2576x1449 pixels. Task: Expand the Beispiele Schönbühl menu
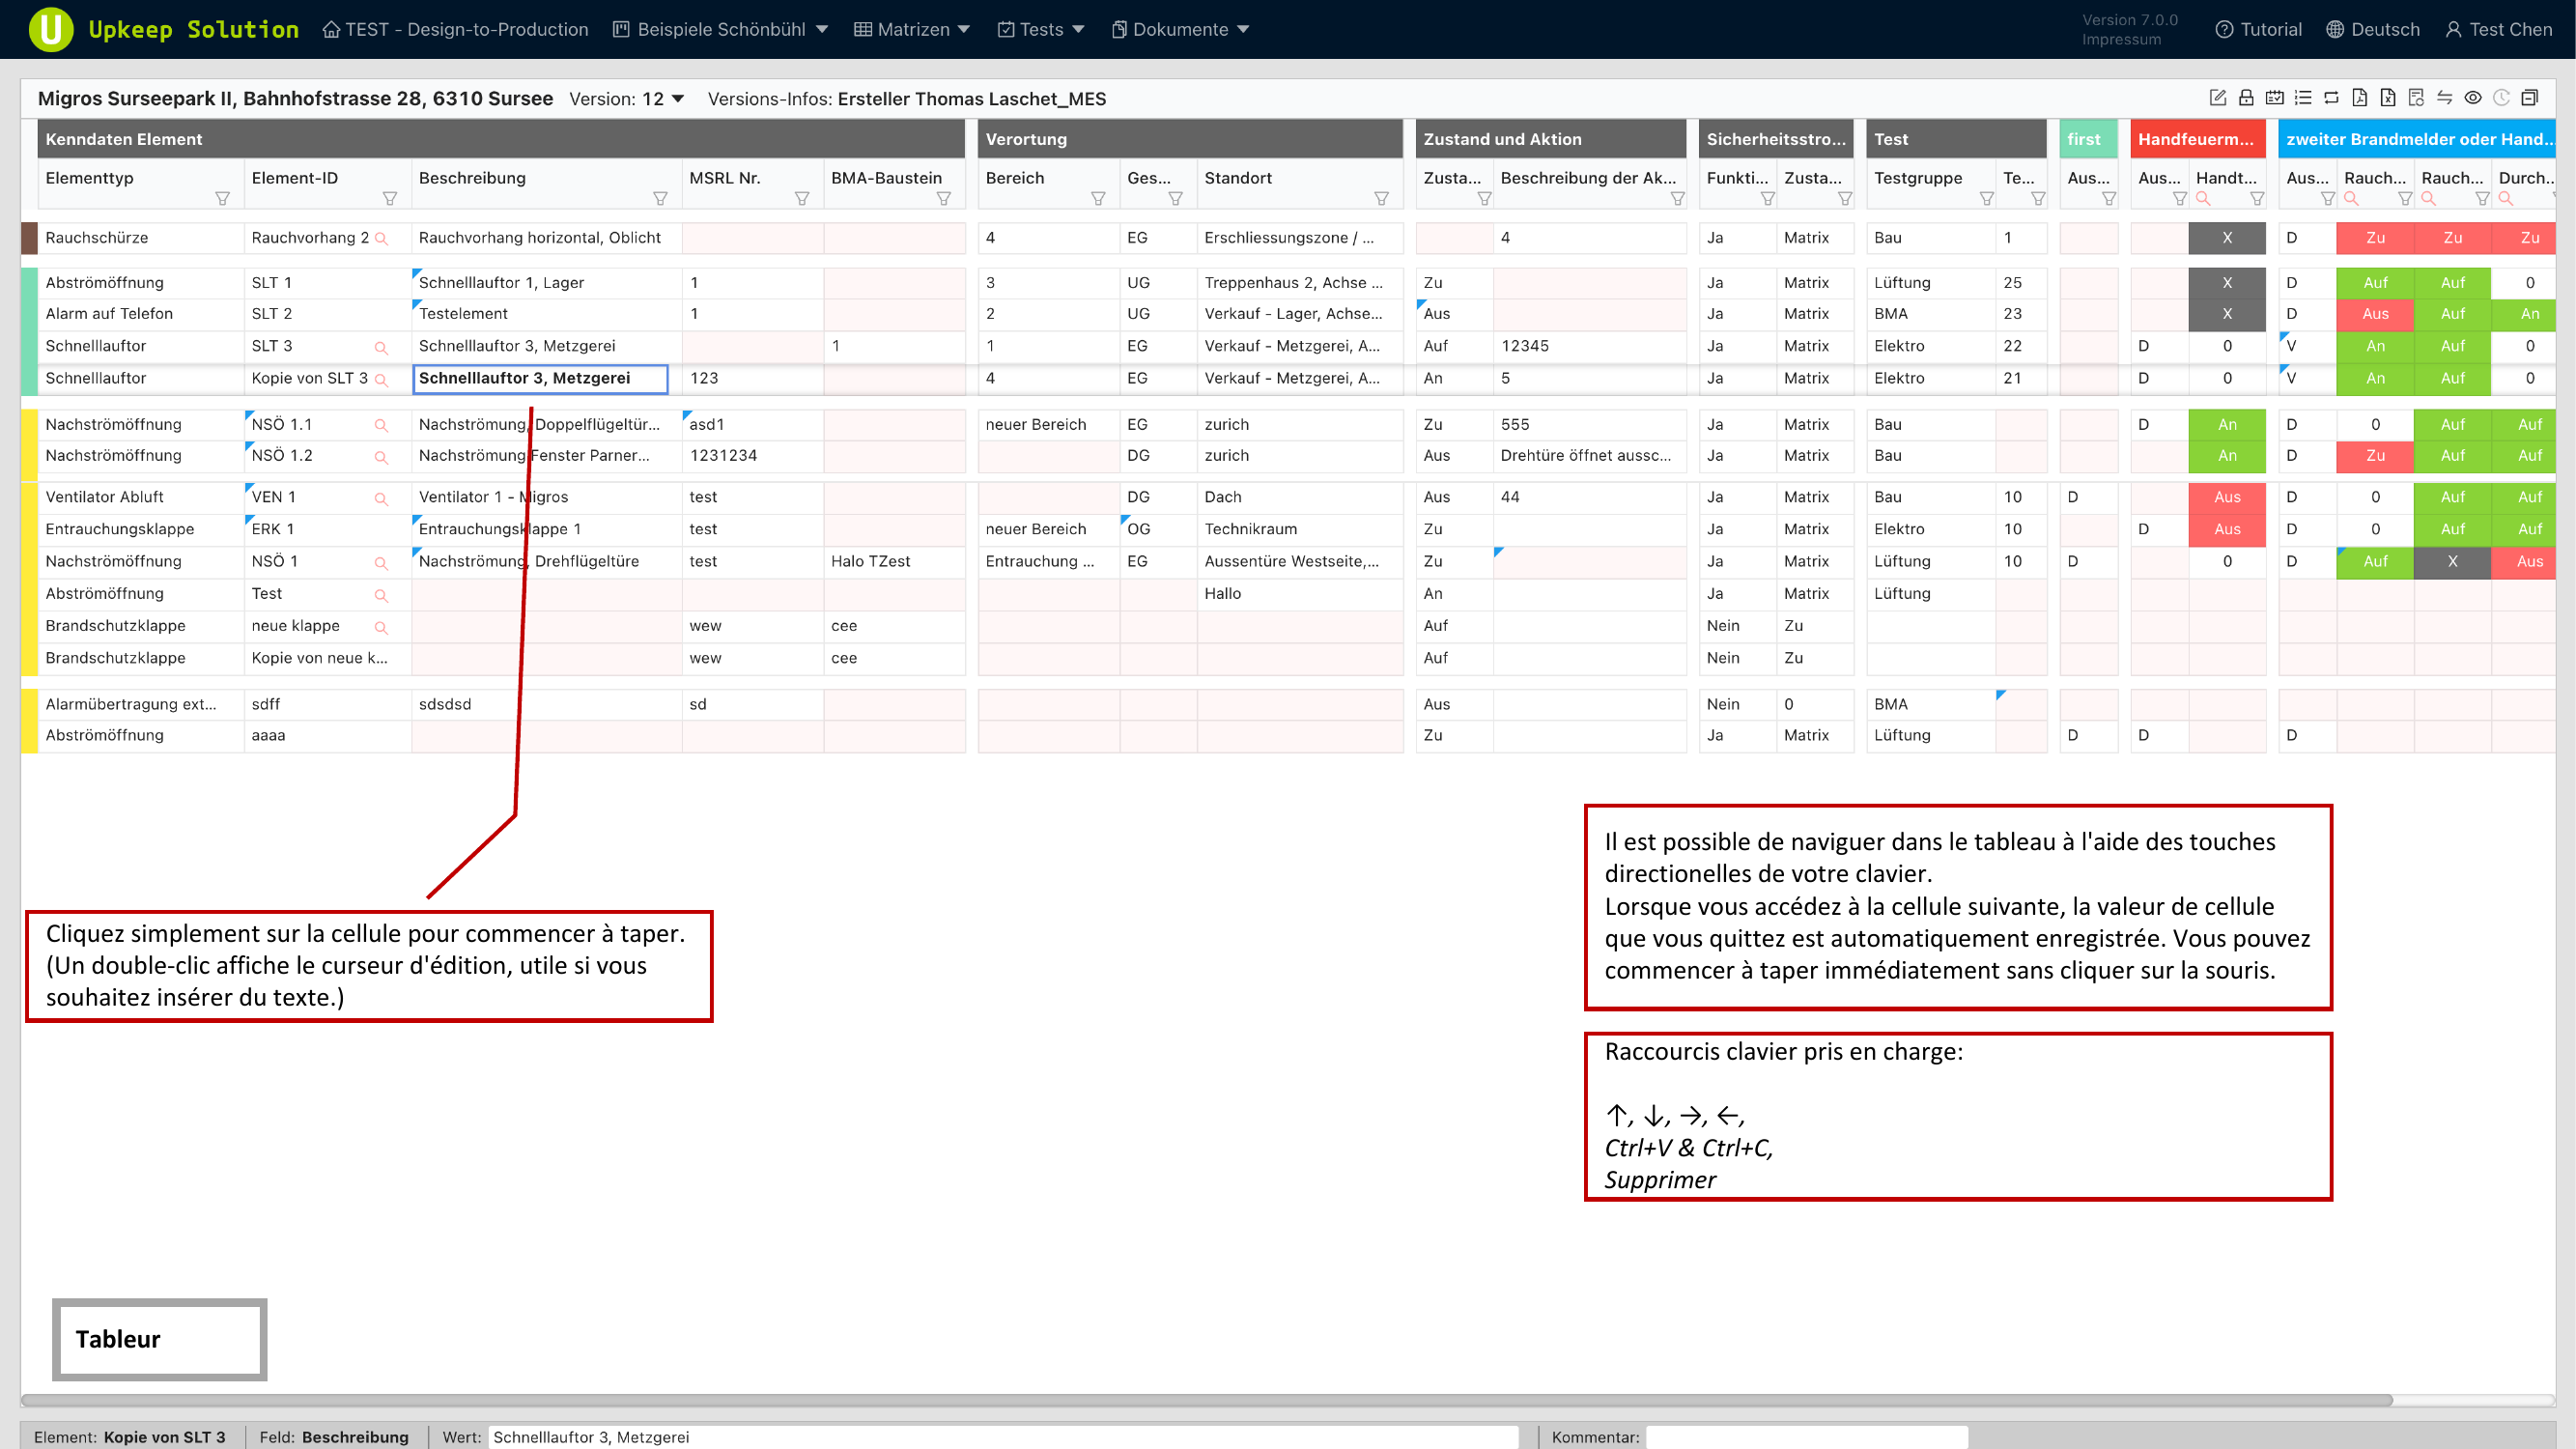click(x=721, y=29)
